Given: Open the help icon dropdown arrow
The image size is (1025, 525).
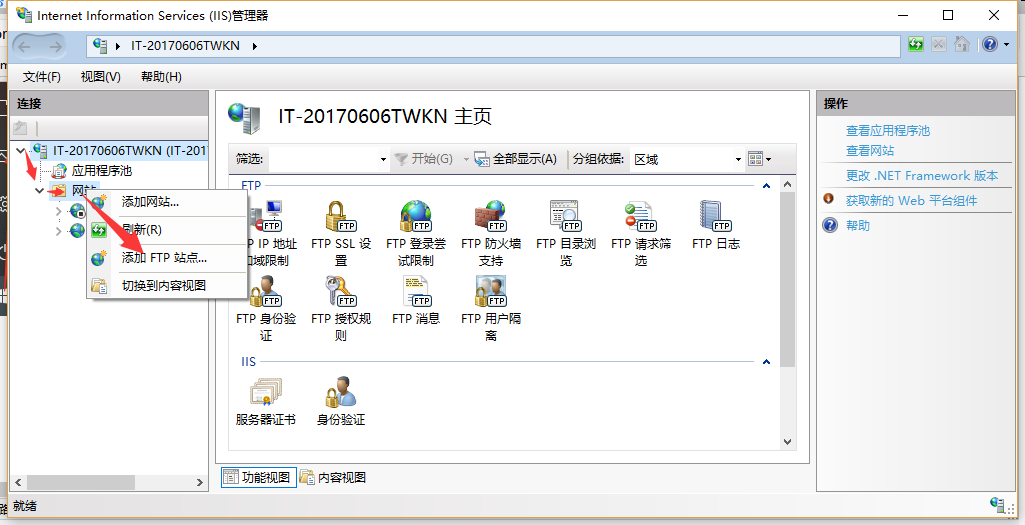Looking at the screenshot, I should (x=1007, y=44).
